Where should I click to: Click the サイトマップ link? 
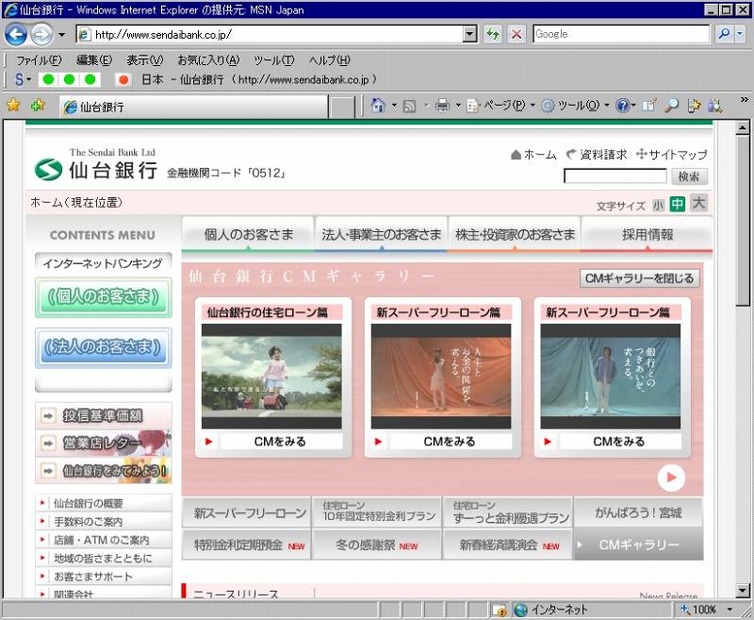(x=672, y=155)
